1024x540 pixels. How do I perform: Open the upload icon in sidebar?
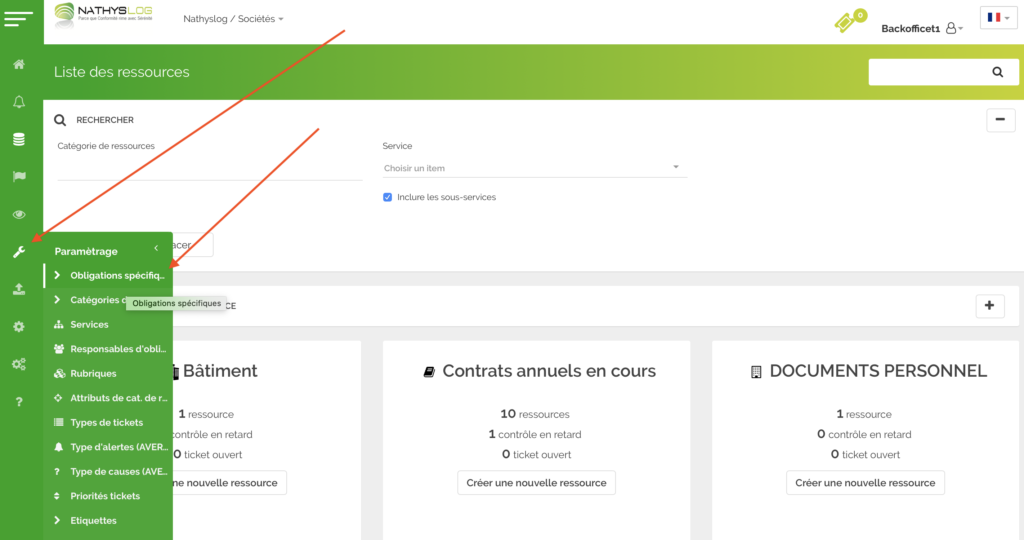tap(19, 289)
